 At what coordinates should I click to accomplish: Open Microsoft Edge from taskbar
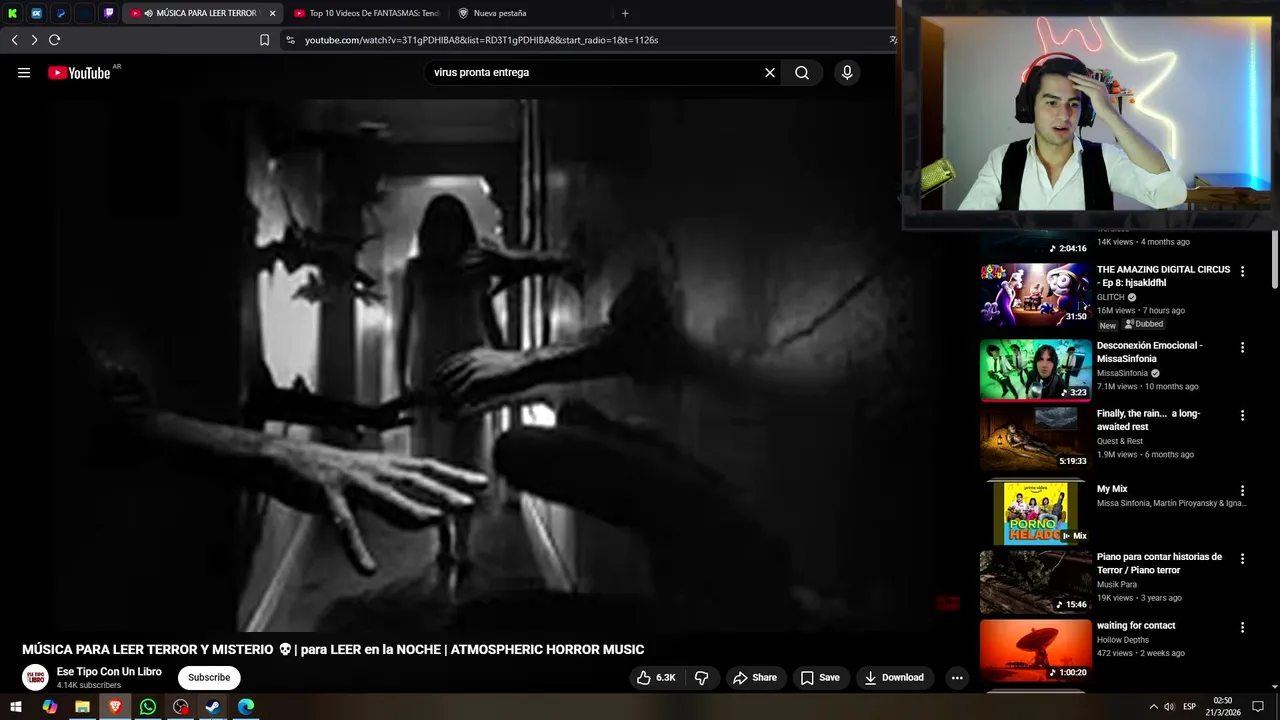[246, 707]
